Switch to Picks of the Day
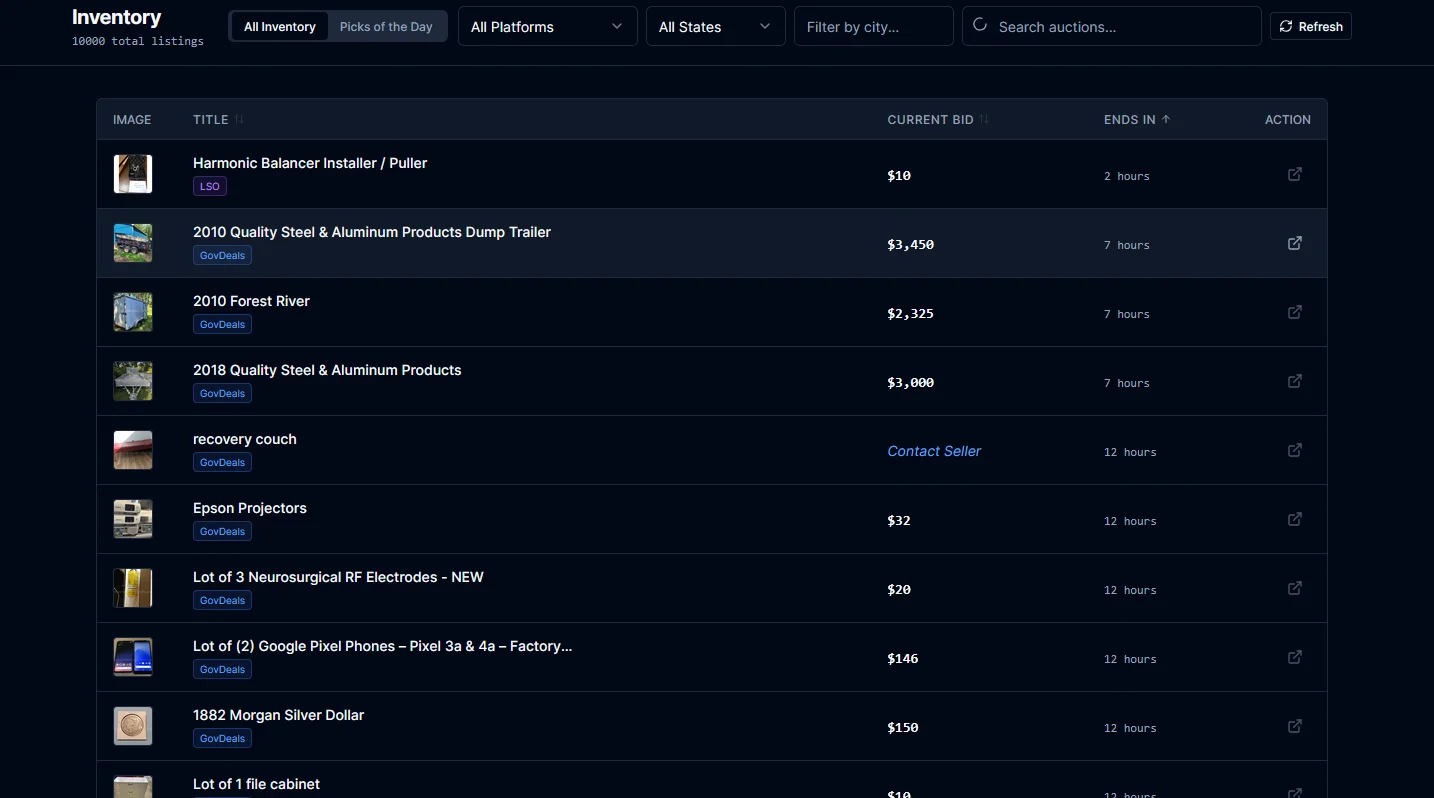1434x798 pixels. click(386, 27)
